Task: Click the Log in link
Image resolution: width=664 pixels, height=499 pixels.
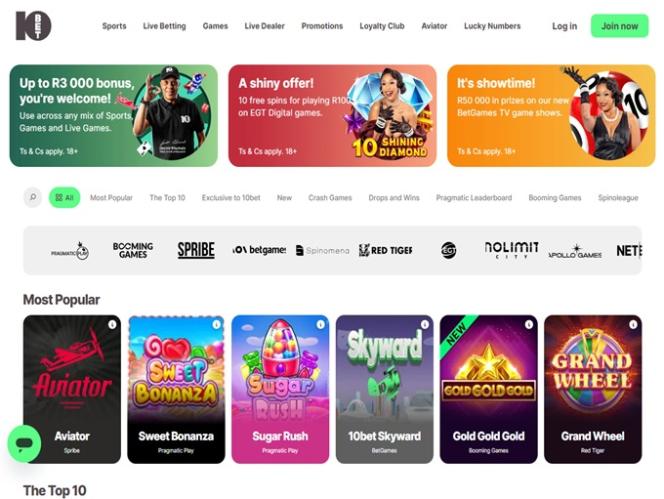Action: point(564,26)
